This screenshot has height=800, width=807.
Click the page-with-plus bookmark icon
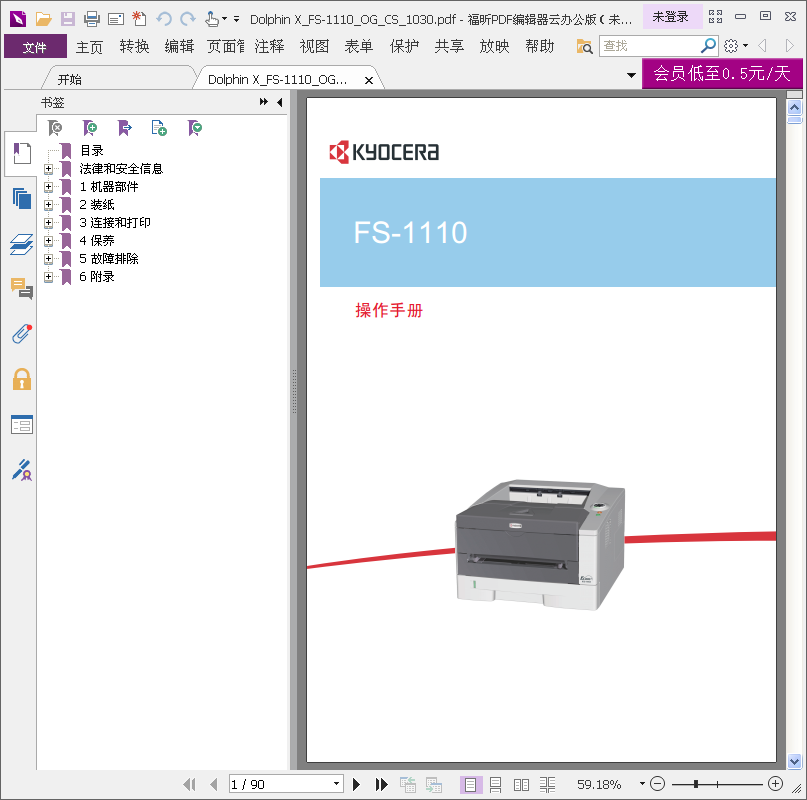point(159,128)
